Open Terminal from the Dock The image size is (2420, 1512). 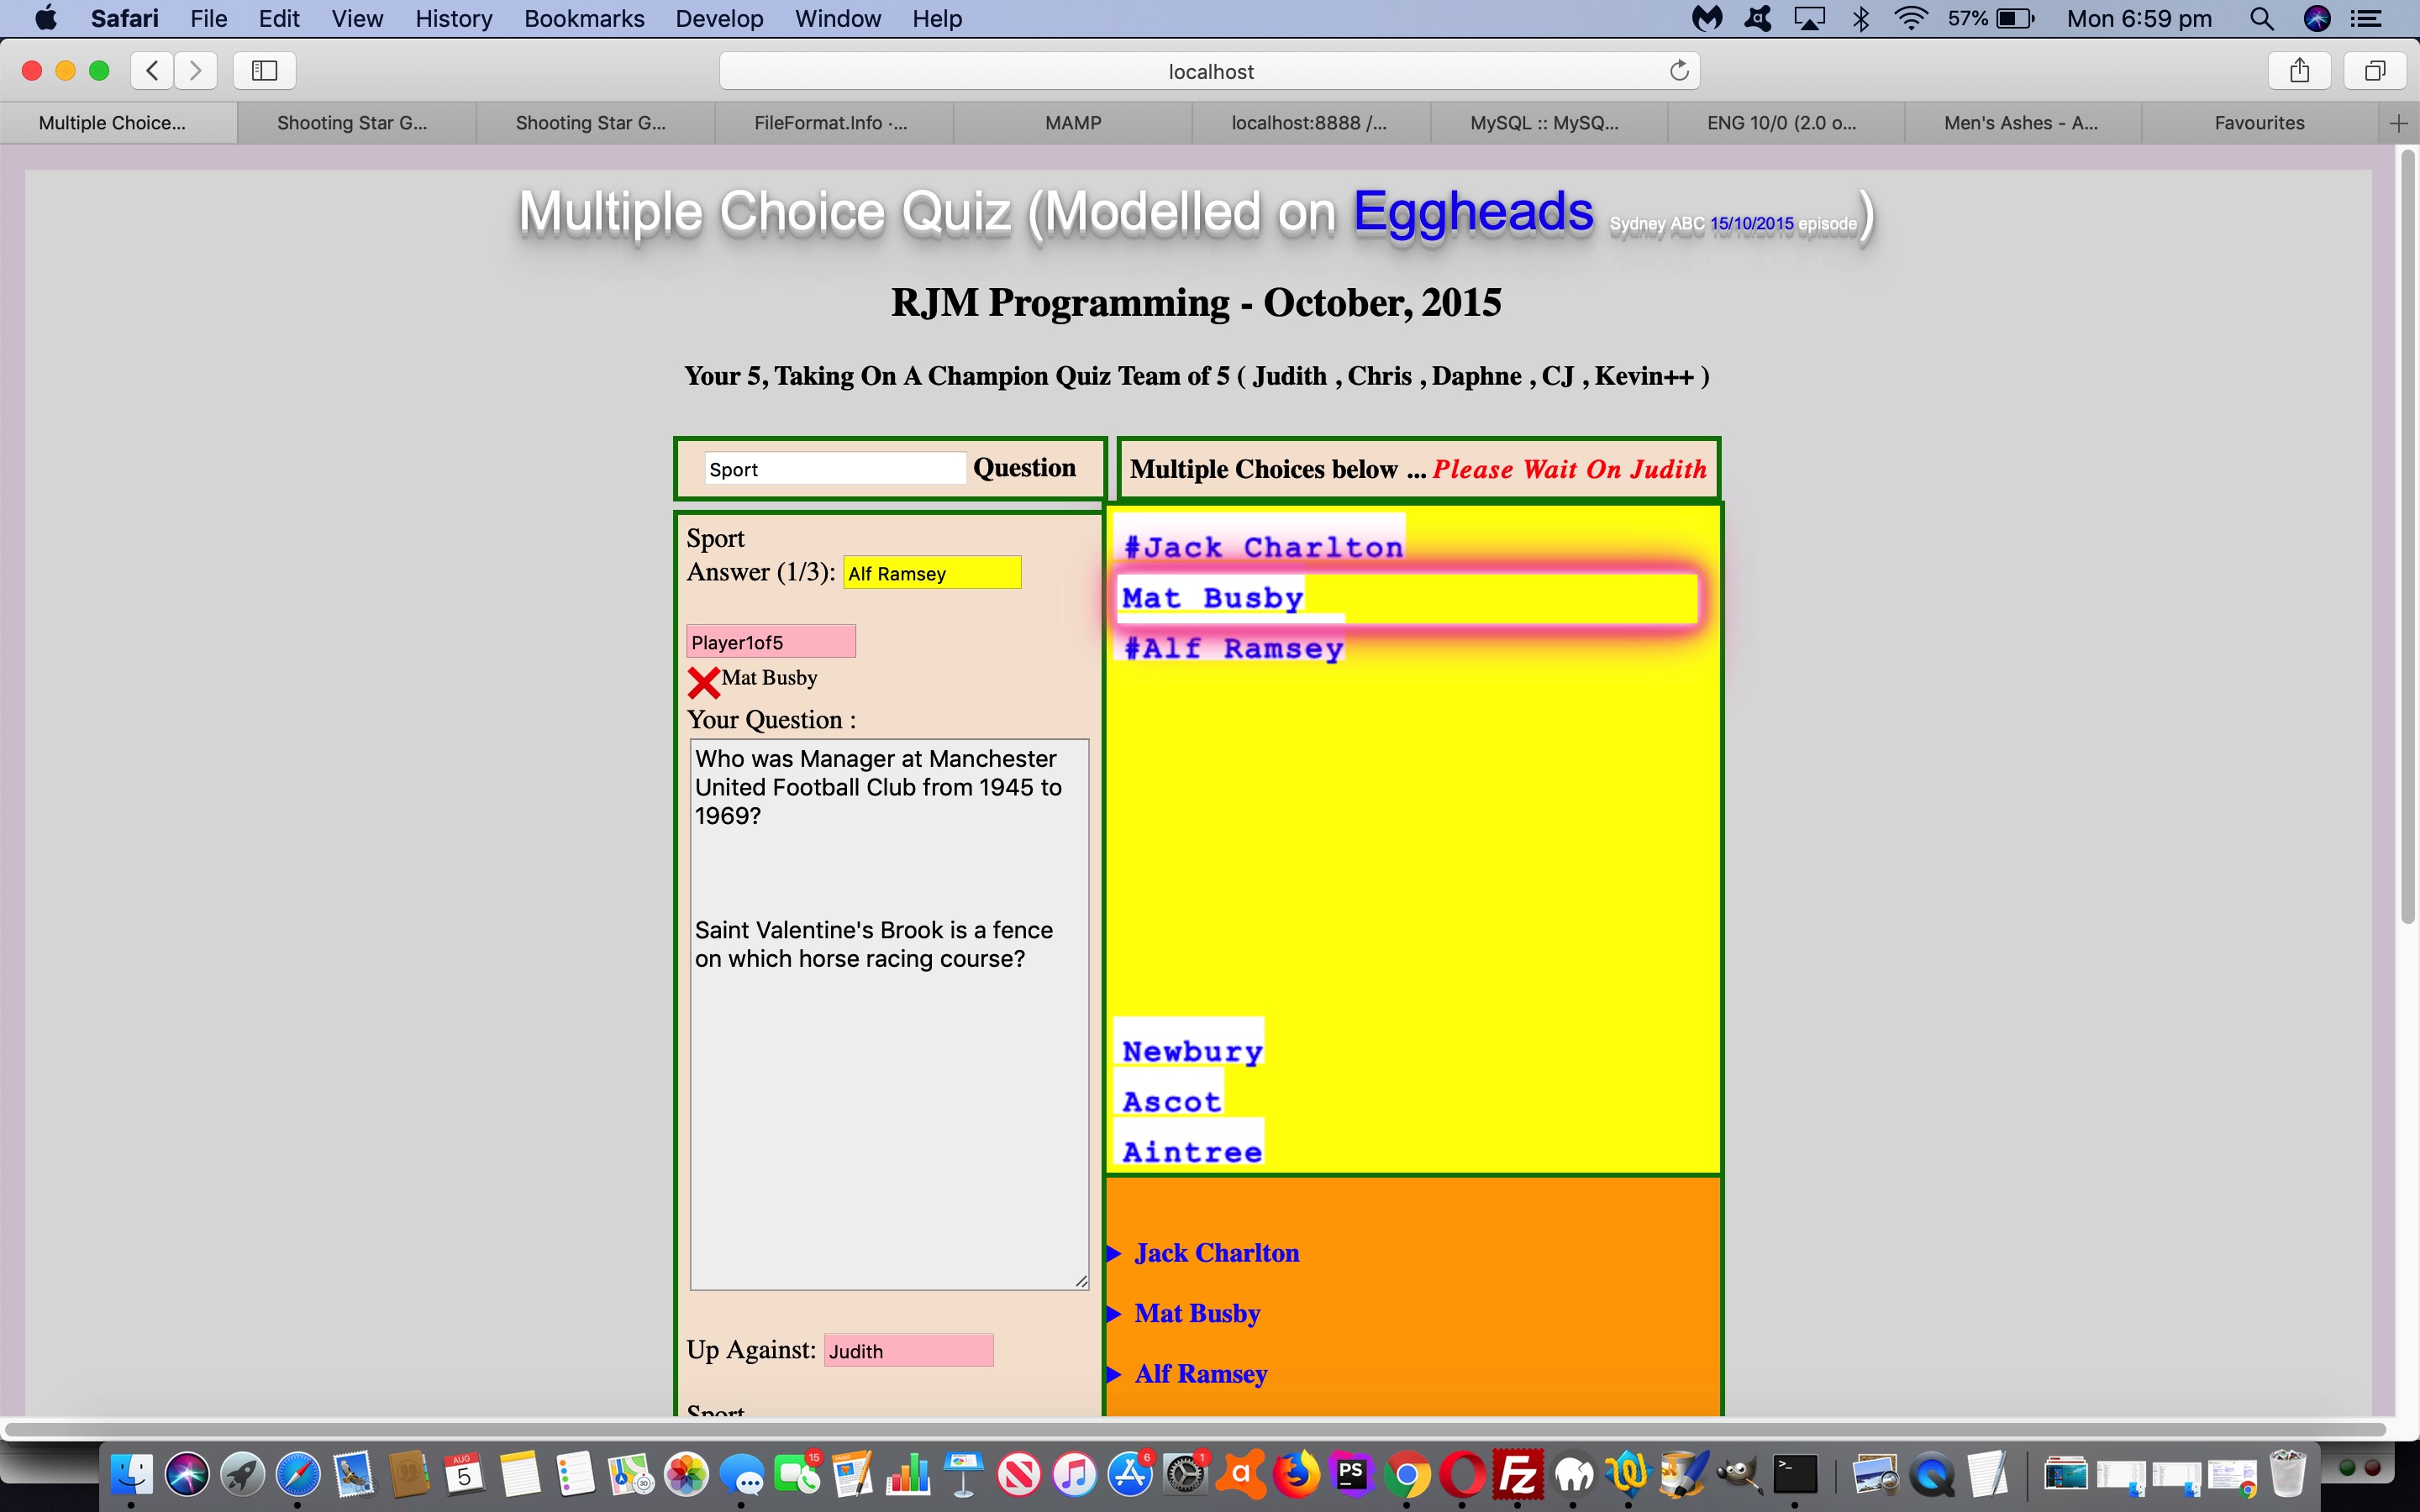pyautogui.click(x=1795, y=1473)
